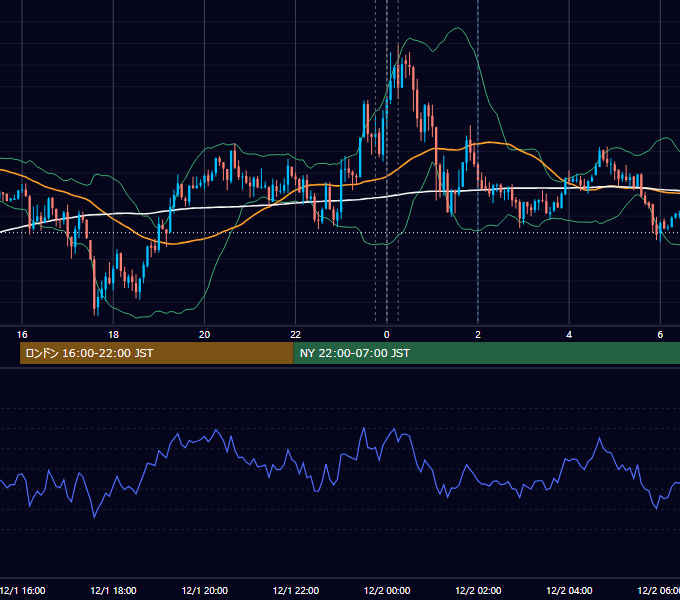Select the NY 22:00-07:00 JST session bar

tap(487, 353)
